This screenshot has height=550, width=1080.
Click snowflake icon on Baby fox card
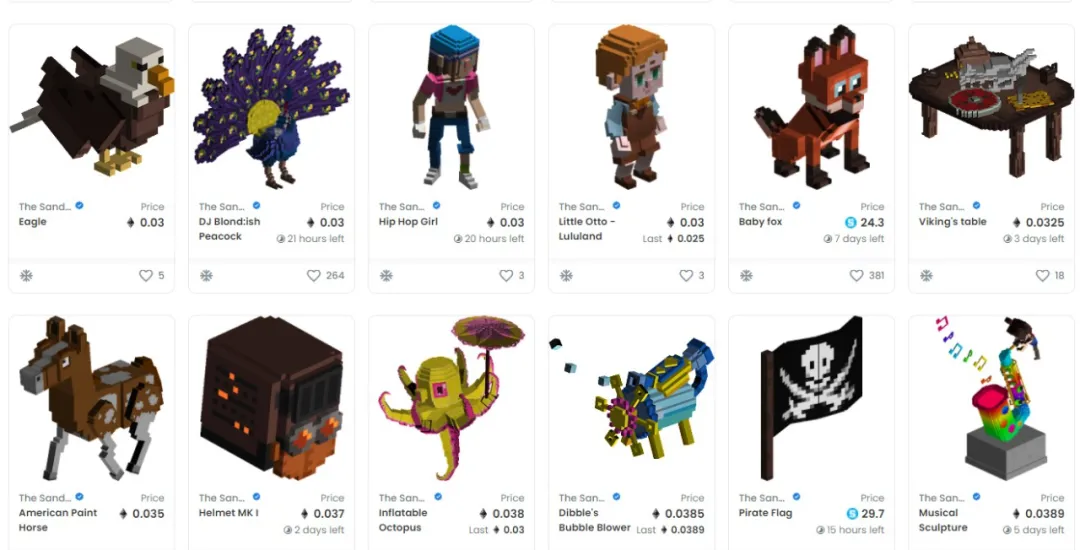(746, 275)
